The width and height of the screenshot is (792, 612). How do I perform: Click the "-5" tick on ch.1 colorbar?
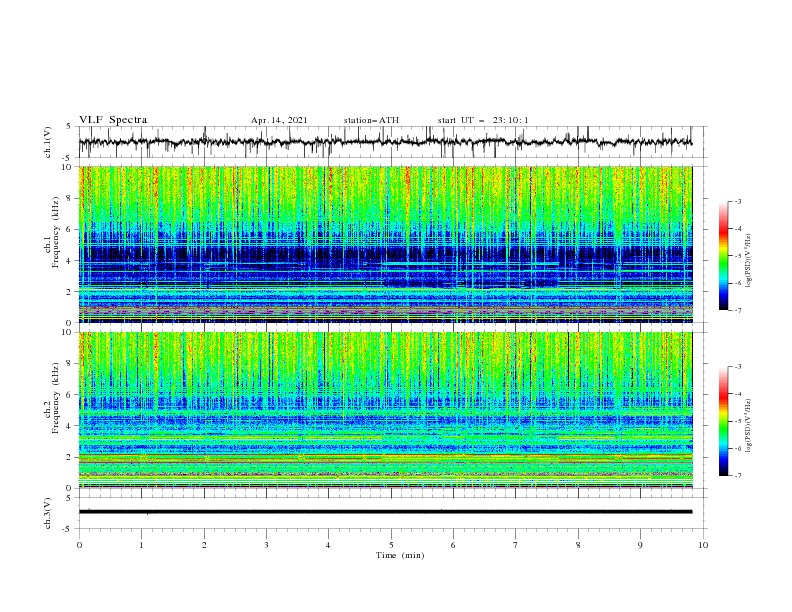tap(737, 256)
